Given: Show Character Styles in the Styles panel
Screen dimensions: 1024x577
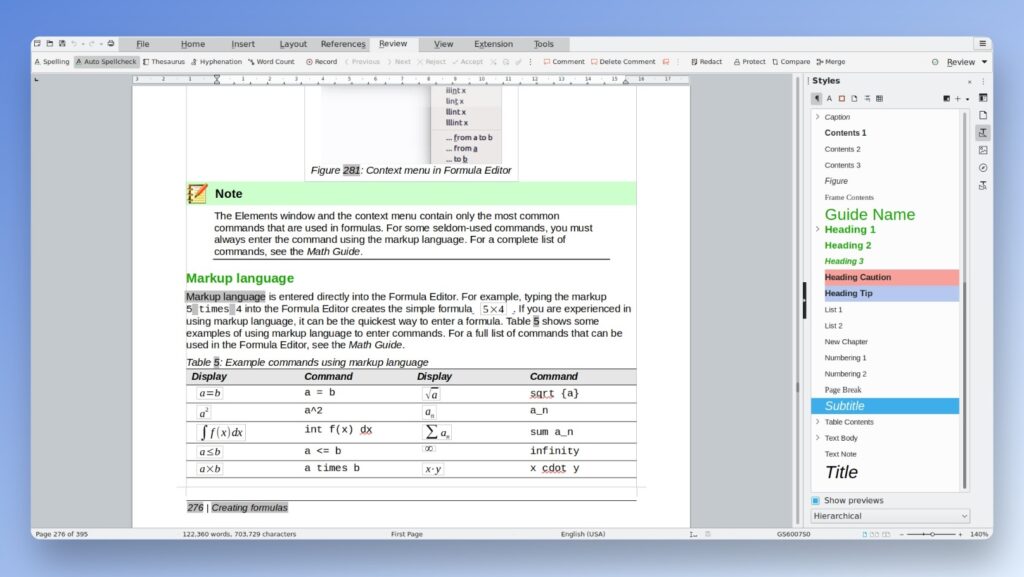Looking at the screenshot, I should point(829,99).
